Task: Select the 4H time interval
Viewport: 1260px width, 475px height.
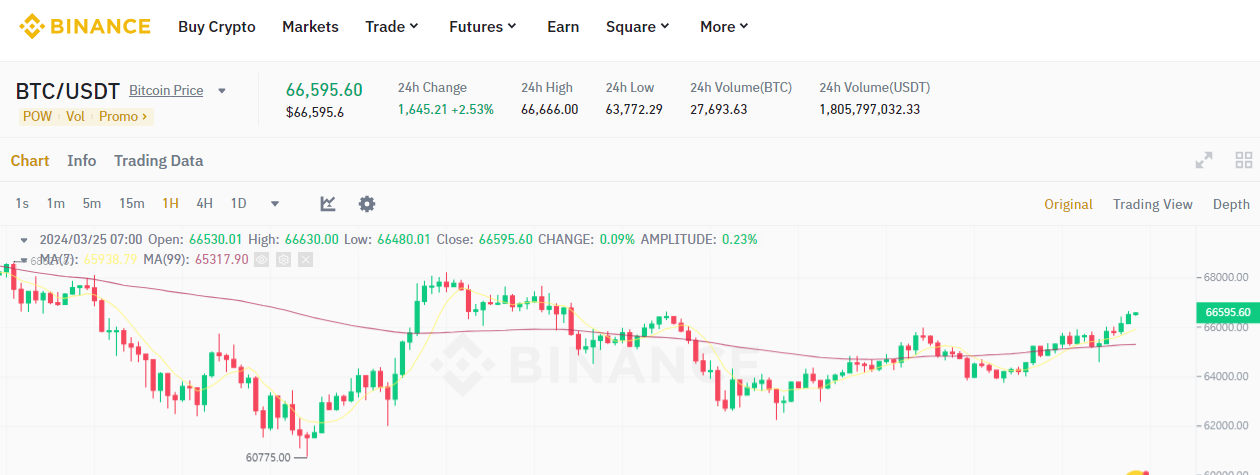Action: tap(204, 204)
